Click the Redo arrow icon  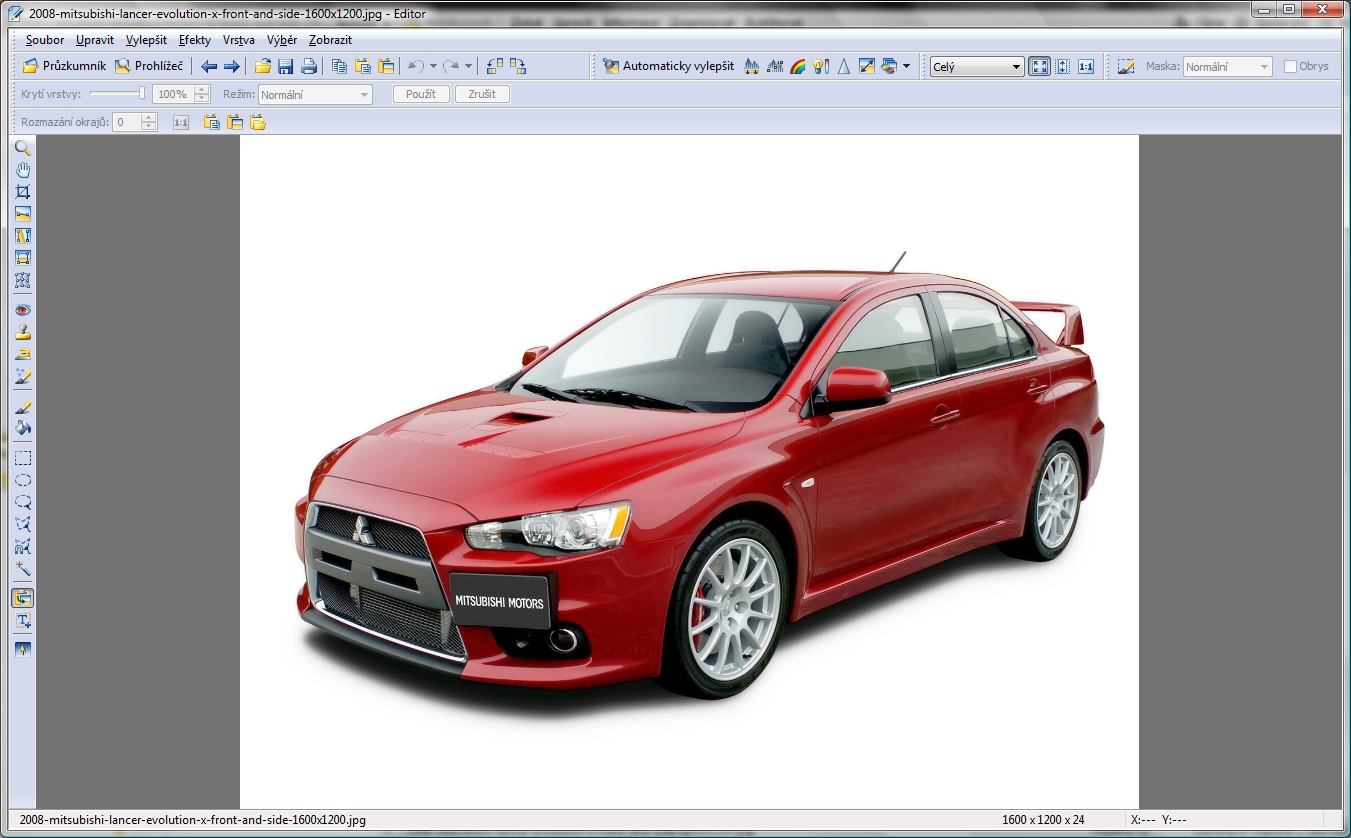[x=451, y=66]
